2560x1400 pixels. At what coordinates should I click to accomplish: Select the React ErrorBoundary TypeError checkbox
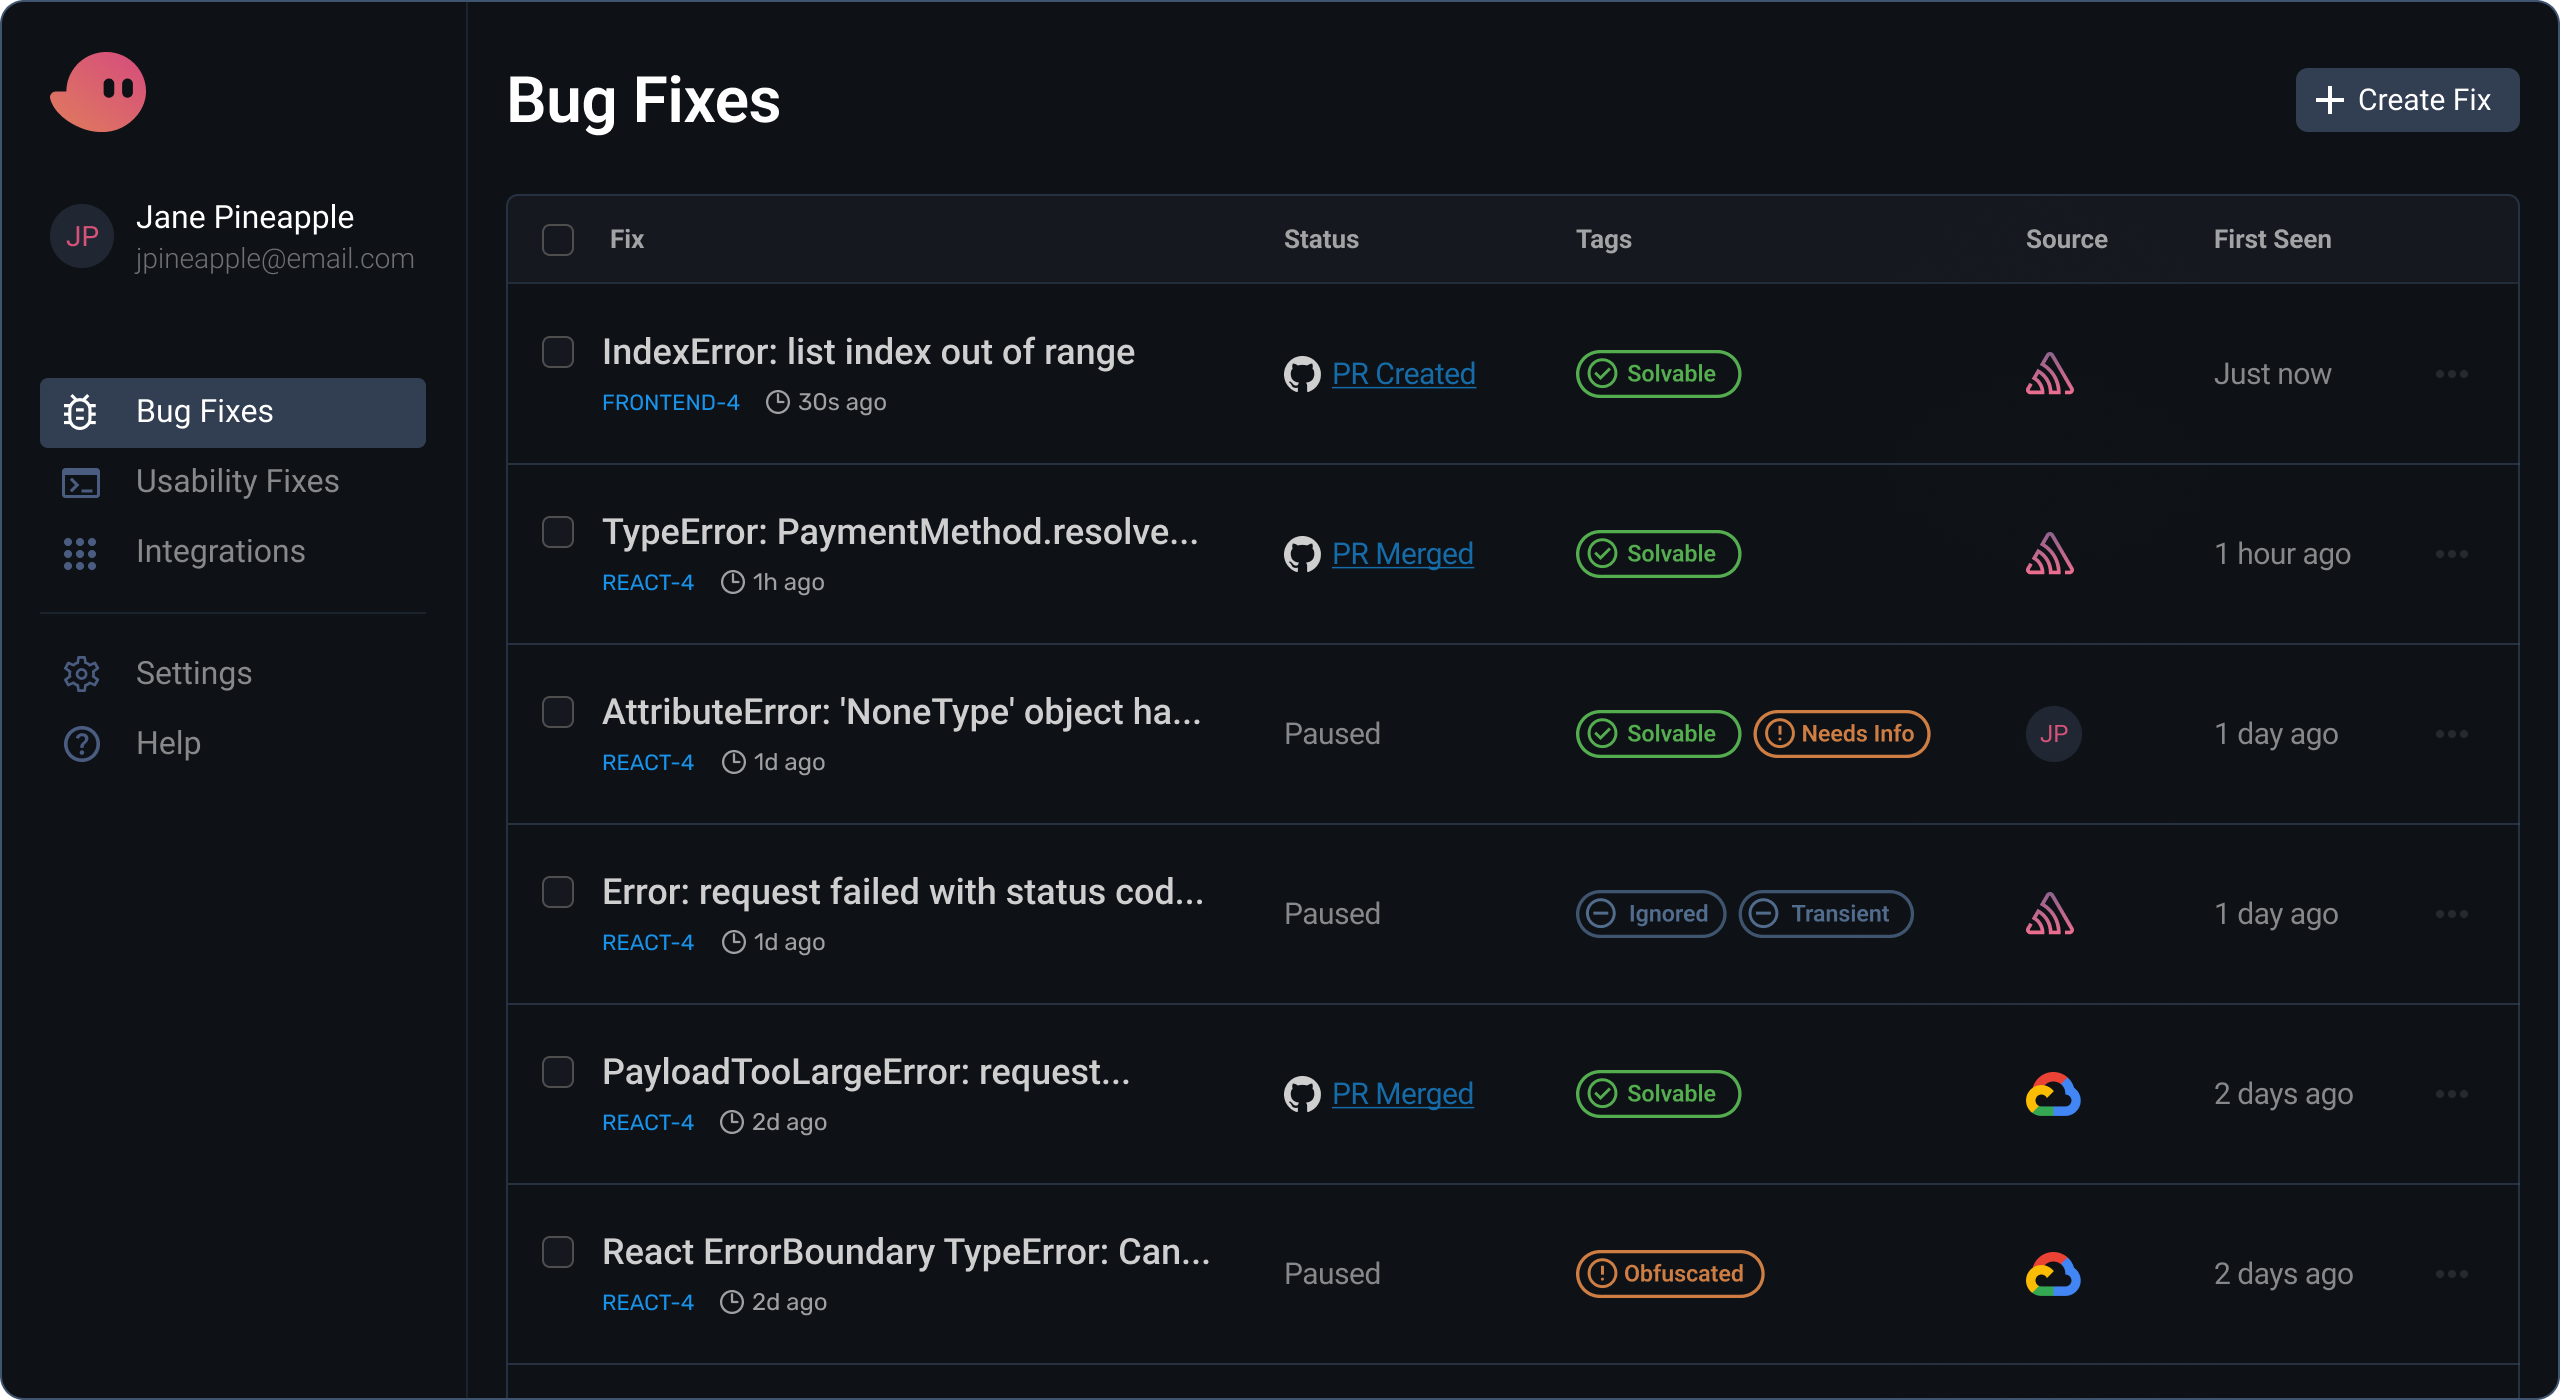[x=558, y=1252]
